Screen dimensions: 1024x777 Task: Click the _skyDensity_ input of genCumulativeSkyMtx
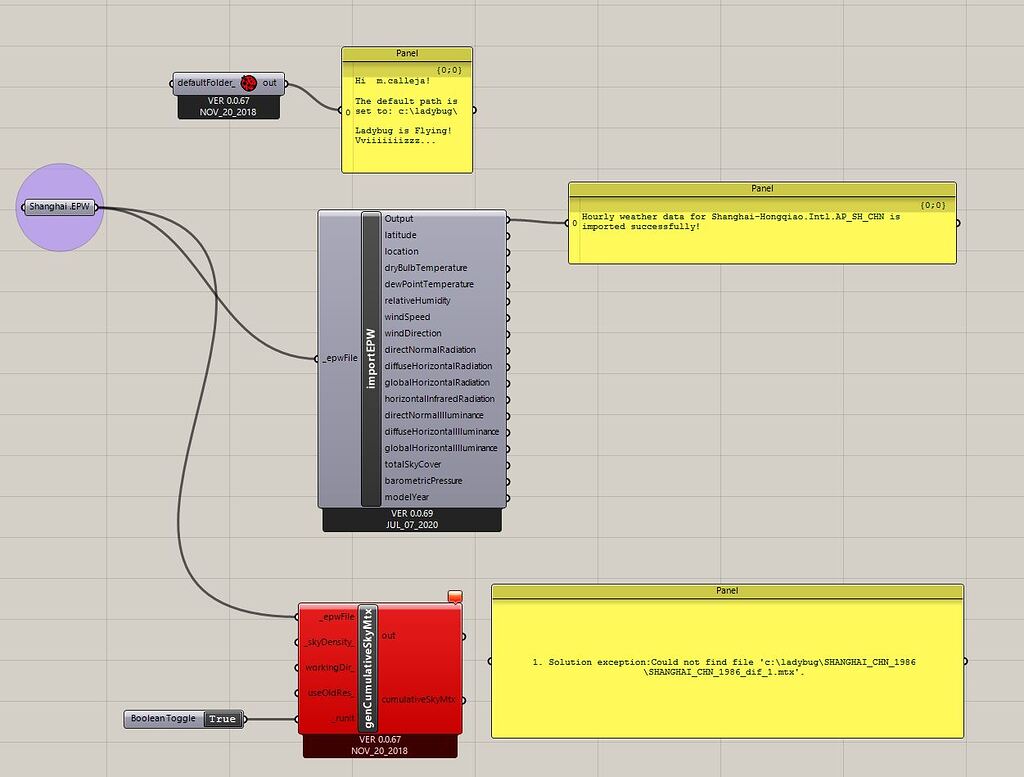330,641
